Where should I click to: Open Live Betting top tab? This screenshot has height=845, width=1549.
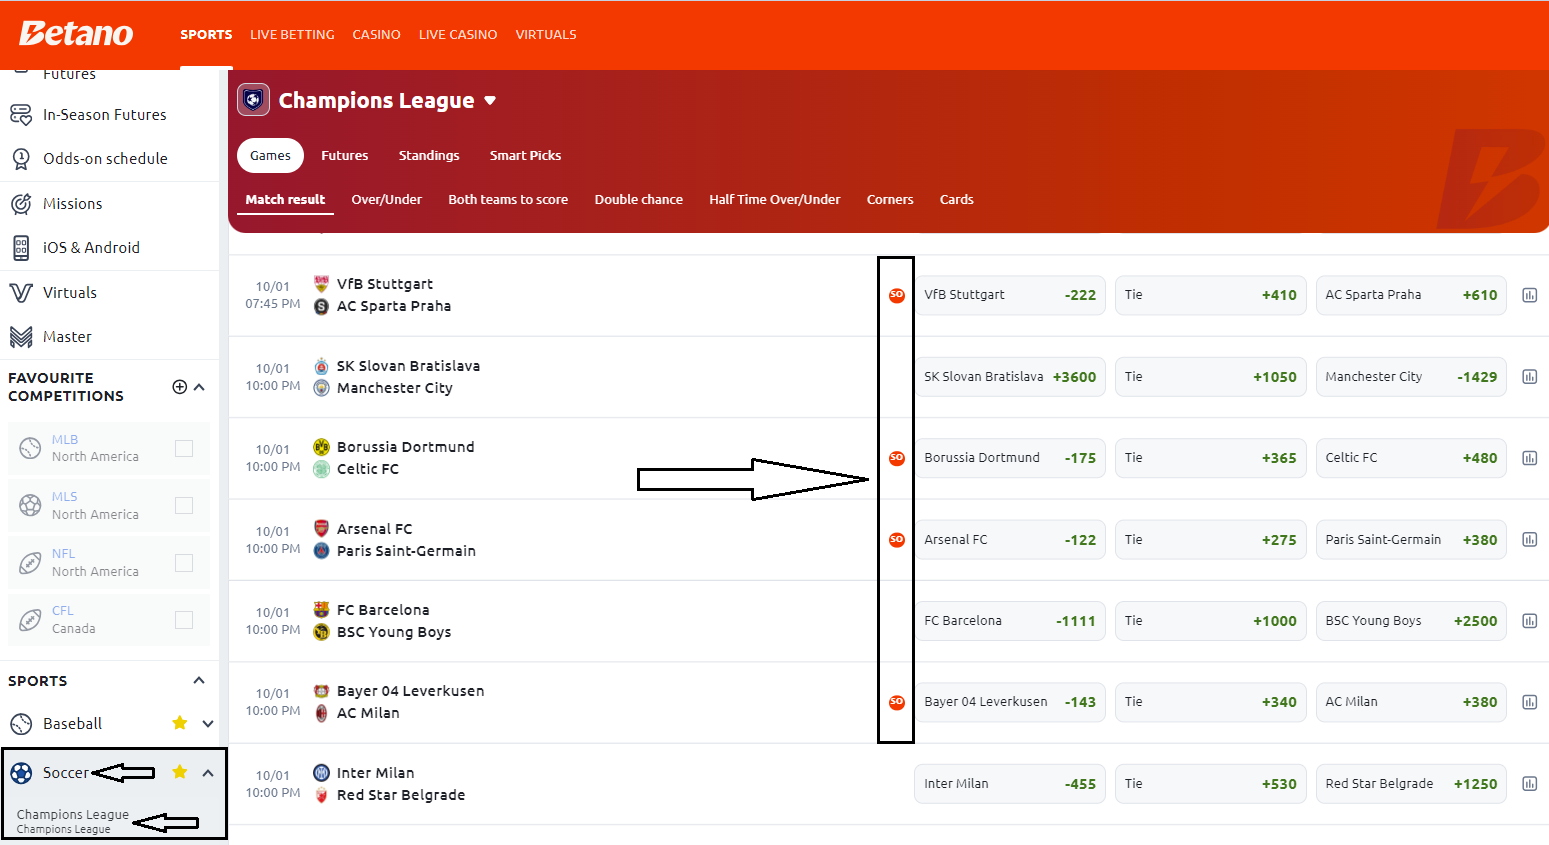pos(292,34)
